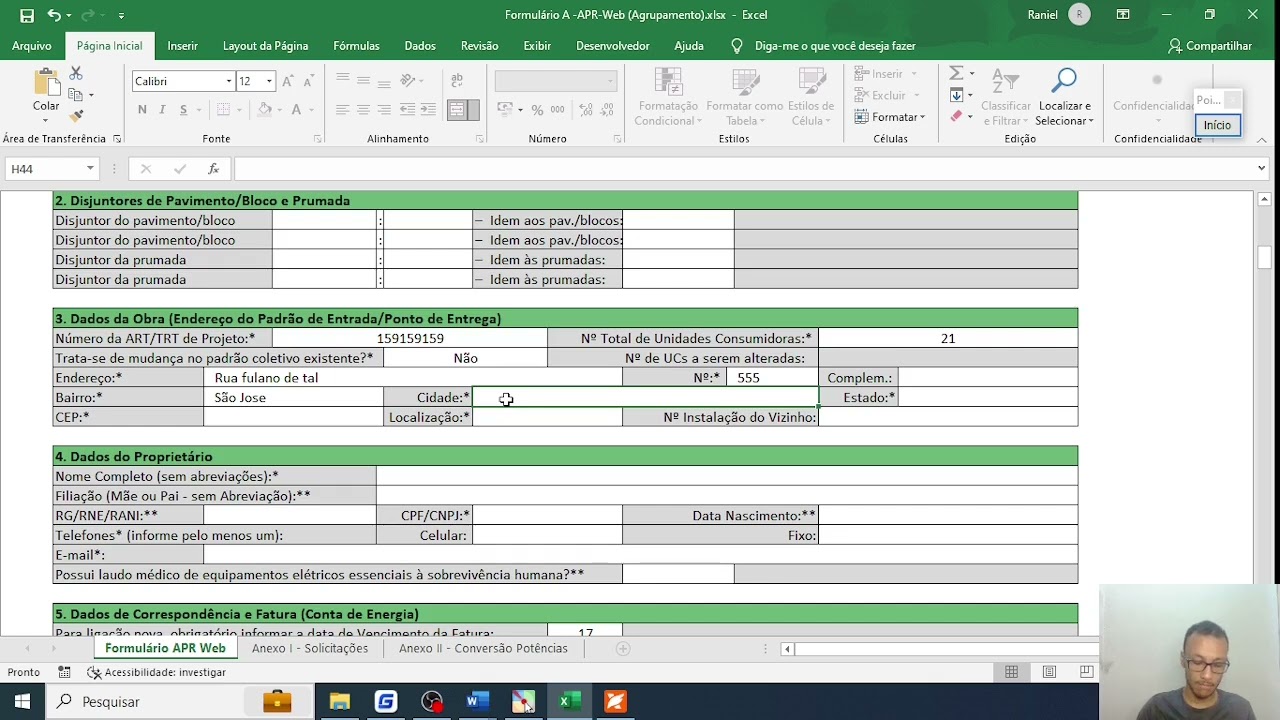Center text horizontally icon
The height and width of the screenshot is (720, 1280).
tap(363, 110)
